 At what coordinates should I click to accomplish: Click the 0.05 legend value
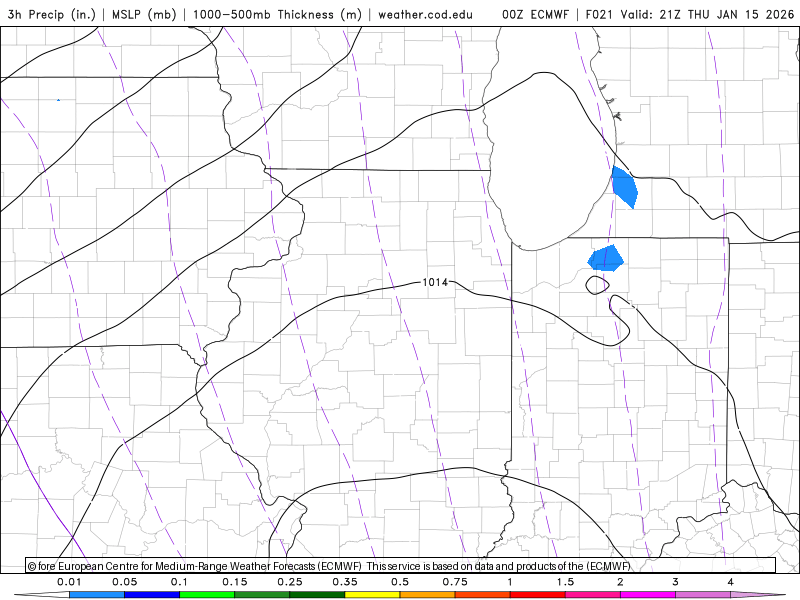[x=124, y=582]
